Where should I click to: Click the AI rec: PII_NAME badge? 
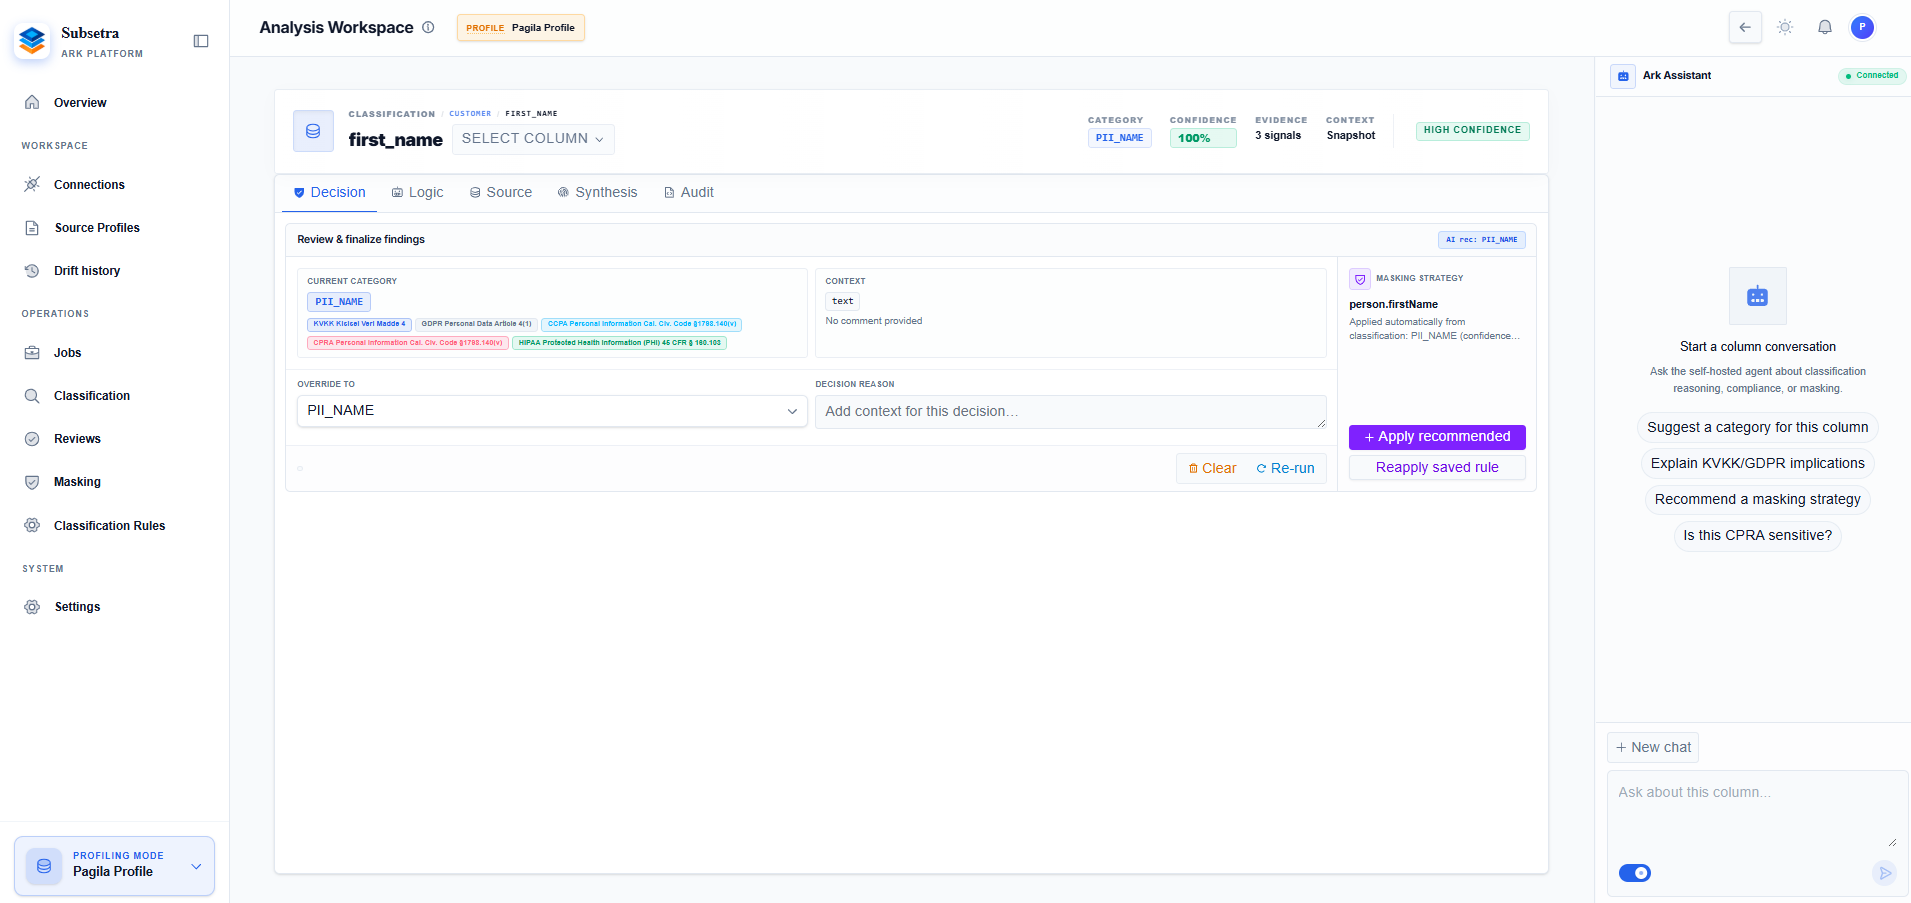pyautogui.click(x=1481, y=240)
